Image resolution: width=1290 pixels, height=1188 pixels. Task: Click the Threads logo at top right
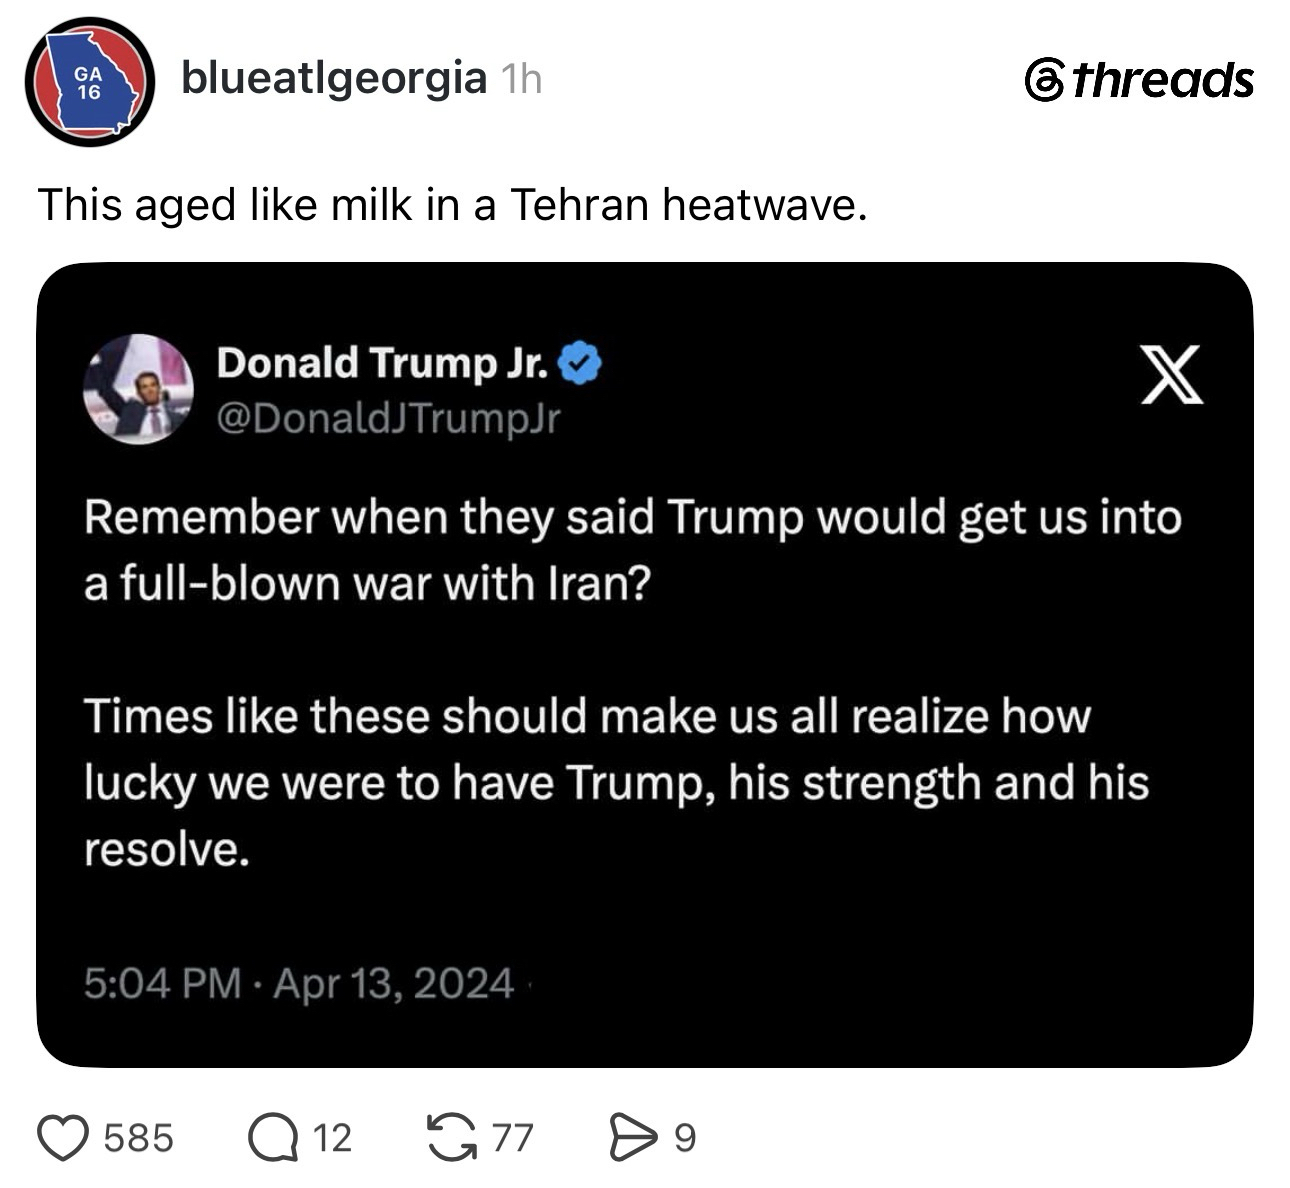[x=1139, y=80]
